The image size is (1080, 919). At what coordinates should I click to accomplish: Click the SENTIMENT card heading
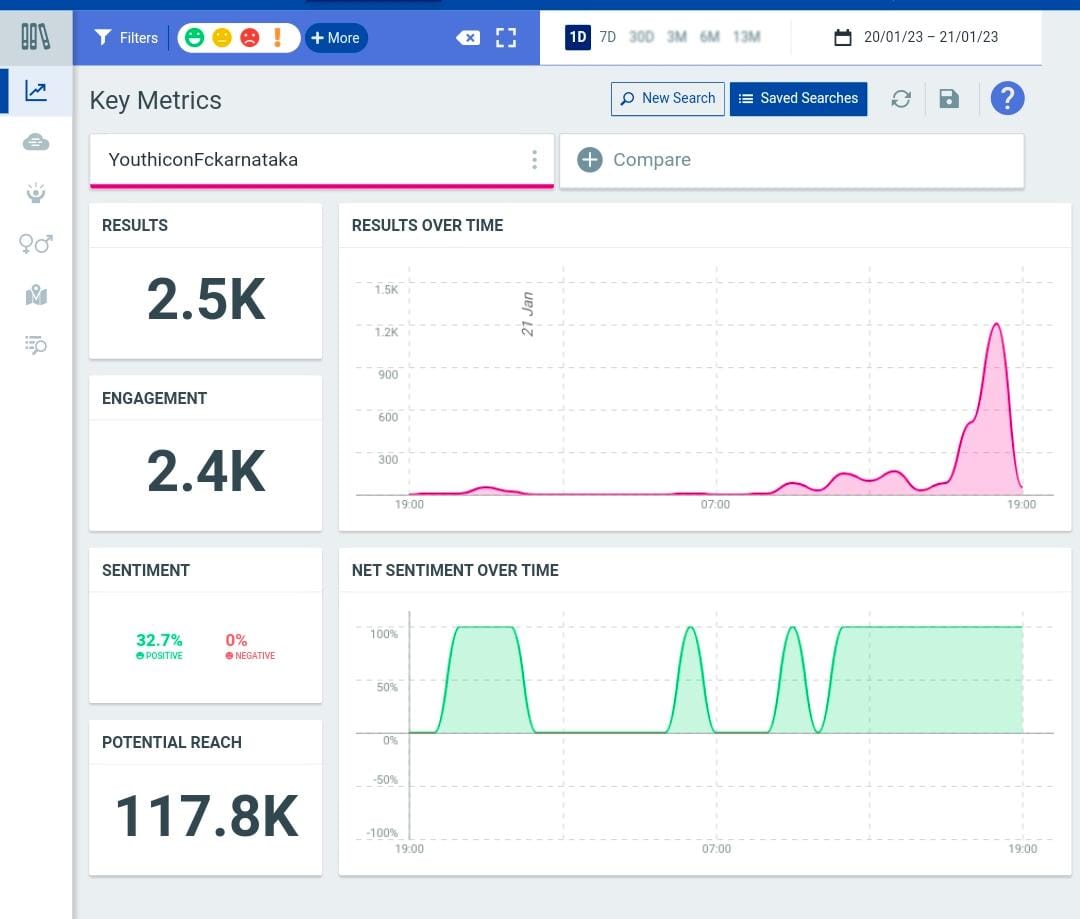(145, 570)
